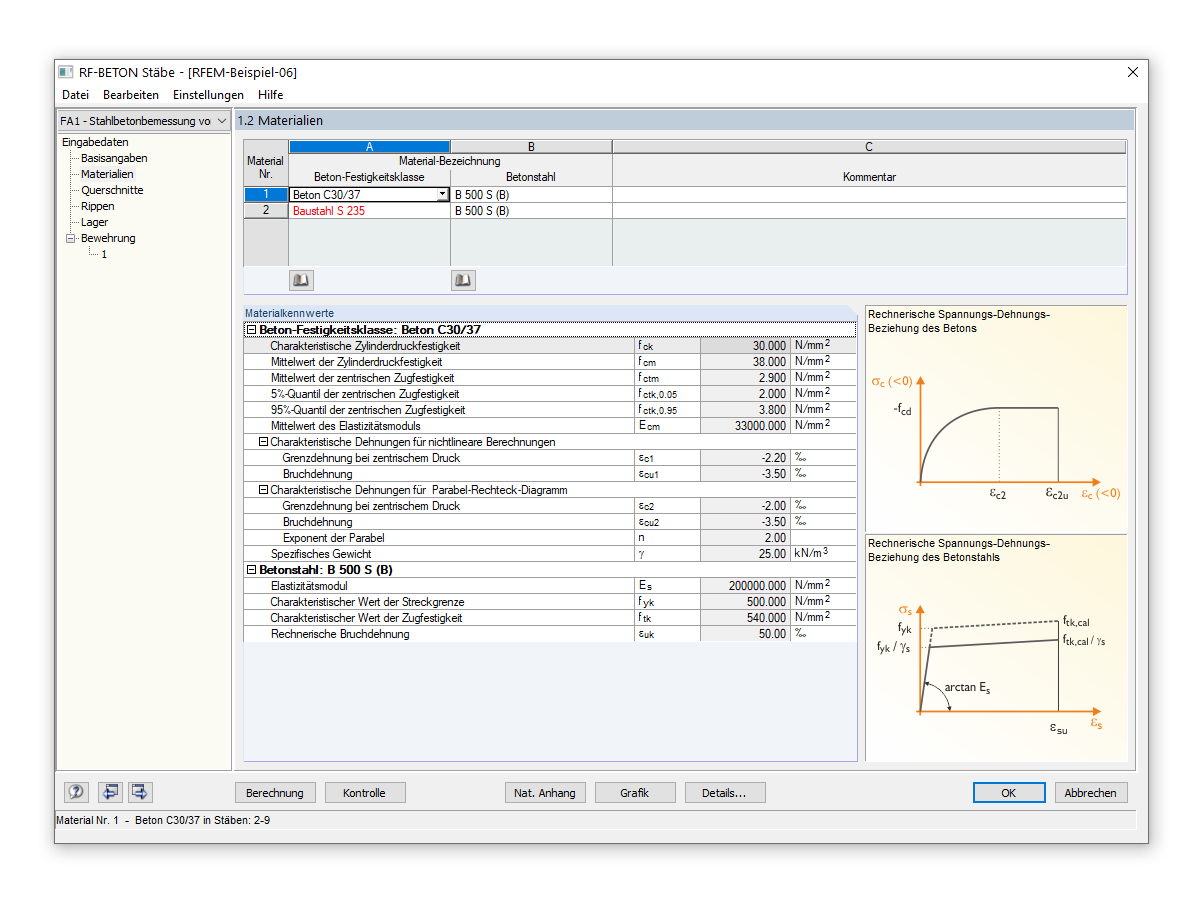Select Rippen in the navigator tree
The image size is (1200, 900).
98,206
